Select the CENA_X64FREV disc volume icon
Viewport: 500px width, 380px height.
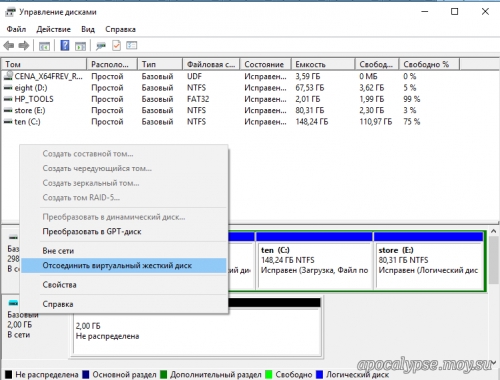point(8,76)
